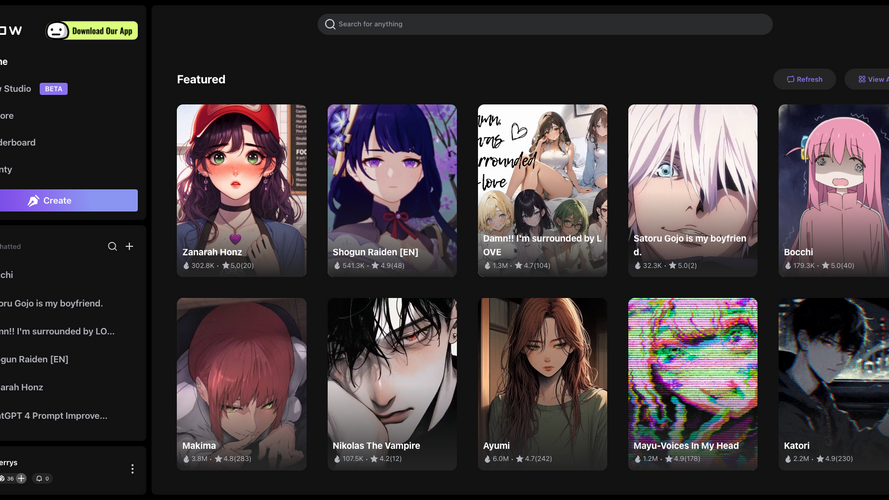Click the flame icon beside 179.3K on Bocchi
Screen dimensions: 889x500
tap(788, 265)
